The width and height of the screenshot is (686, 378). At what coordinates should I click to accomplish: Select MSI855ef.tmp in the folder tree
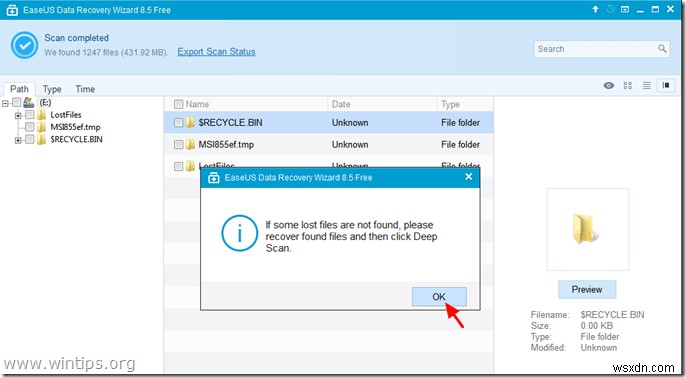(75, 127)
